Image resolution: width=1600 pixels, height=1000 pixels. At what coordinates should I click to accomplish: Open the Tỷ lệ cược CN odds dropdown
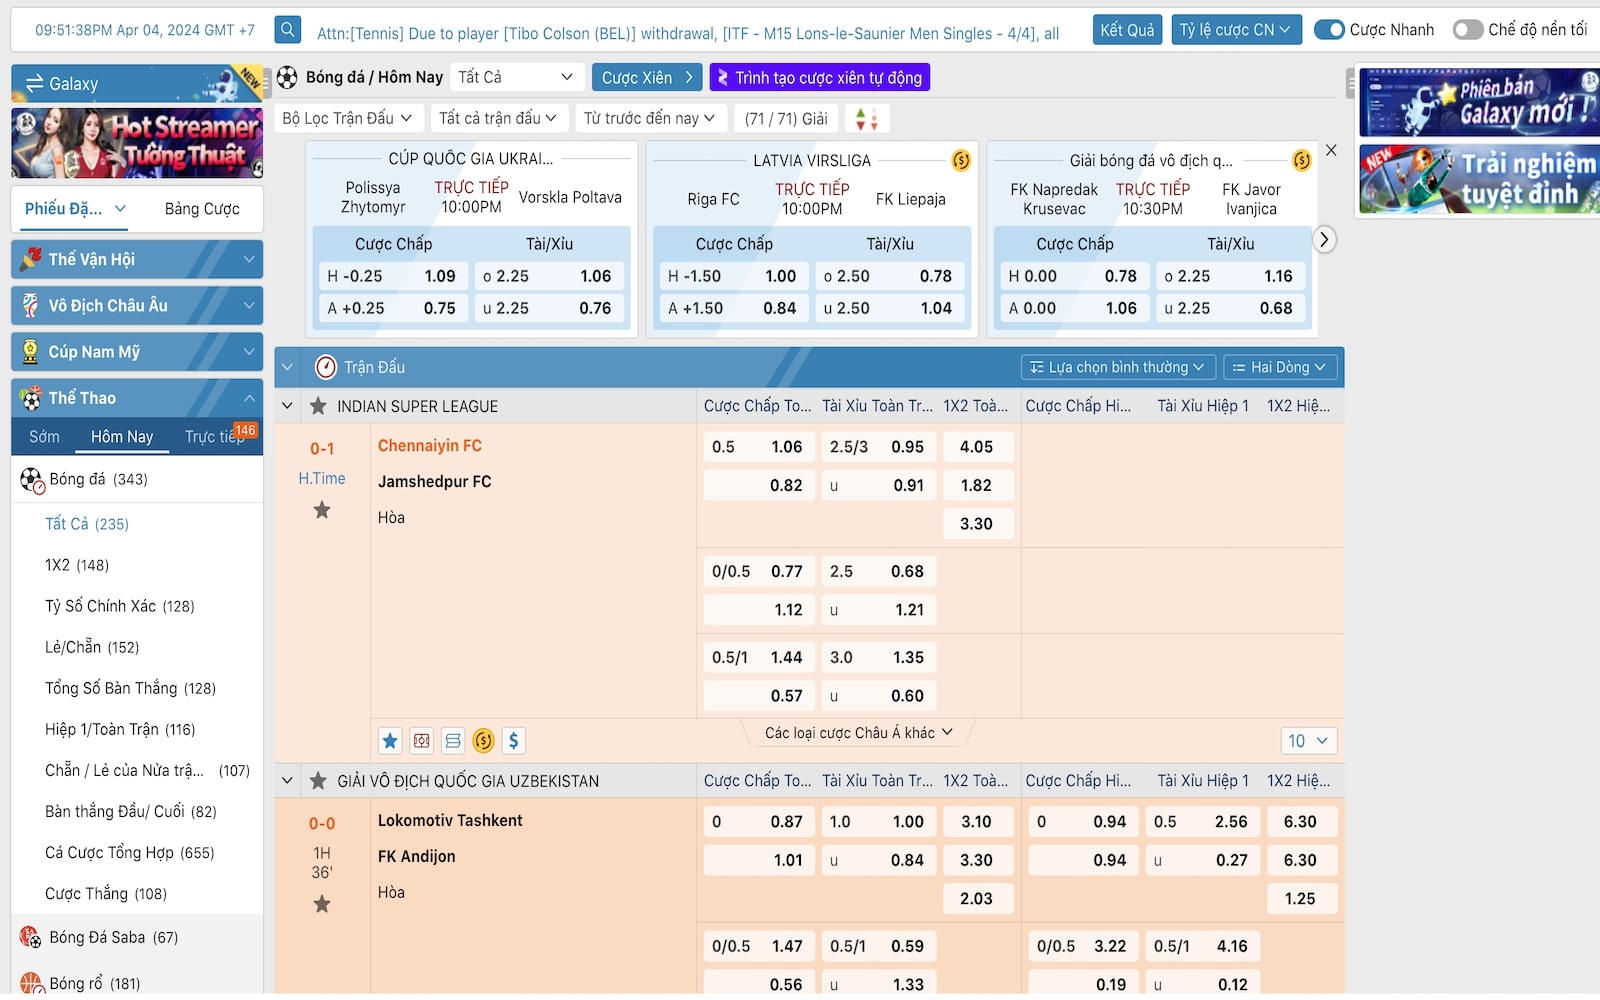point(1235,30)
